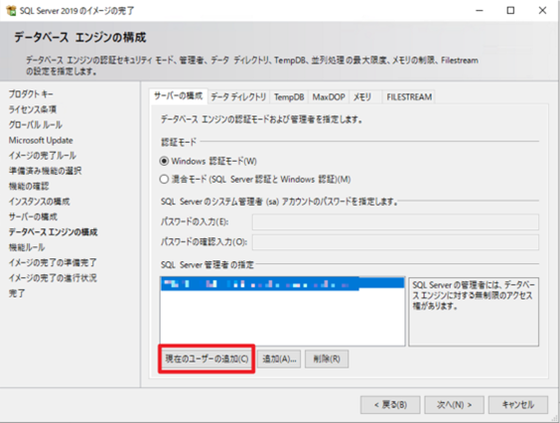Viewport: 560px width, 423px height.
Task: Switch to the TempDB tab
Action: (289, 97)
